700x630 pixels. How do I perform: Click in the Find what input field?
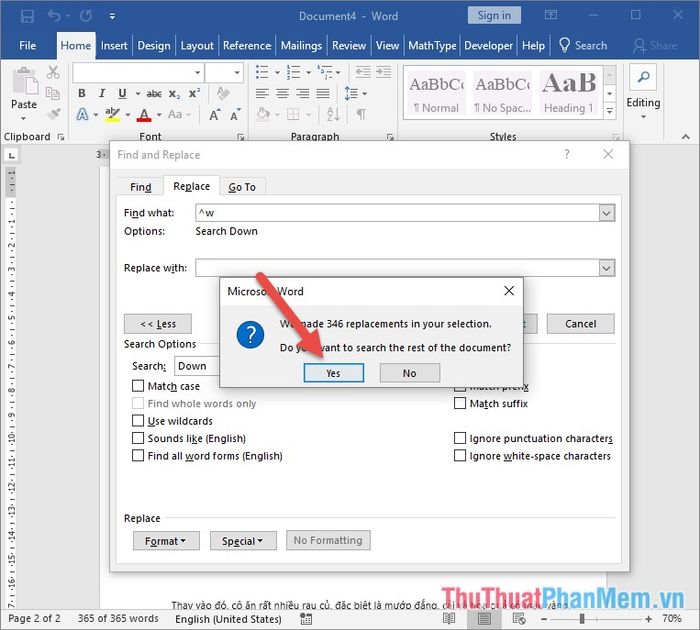pos(397,213)
